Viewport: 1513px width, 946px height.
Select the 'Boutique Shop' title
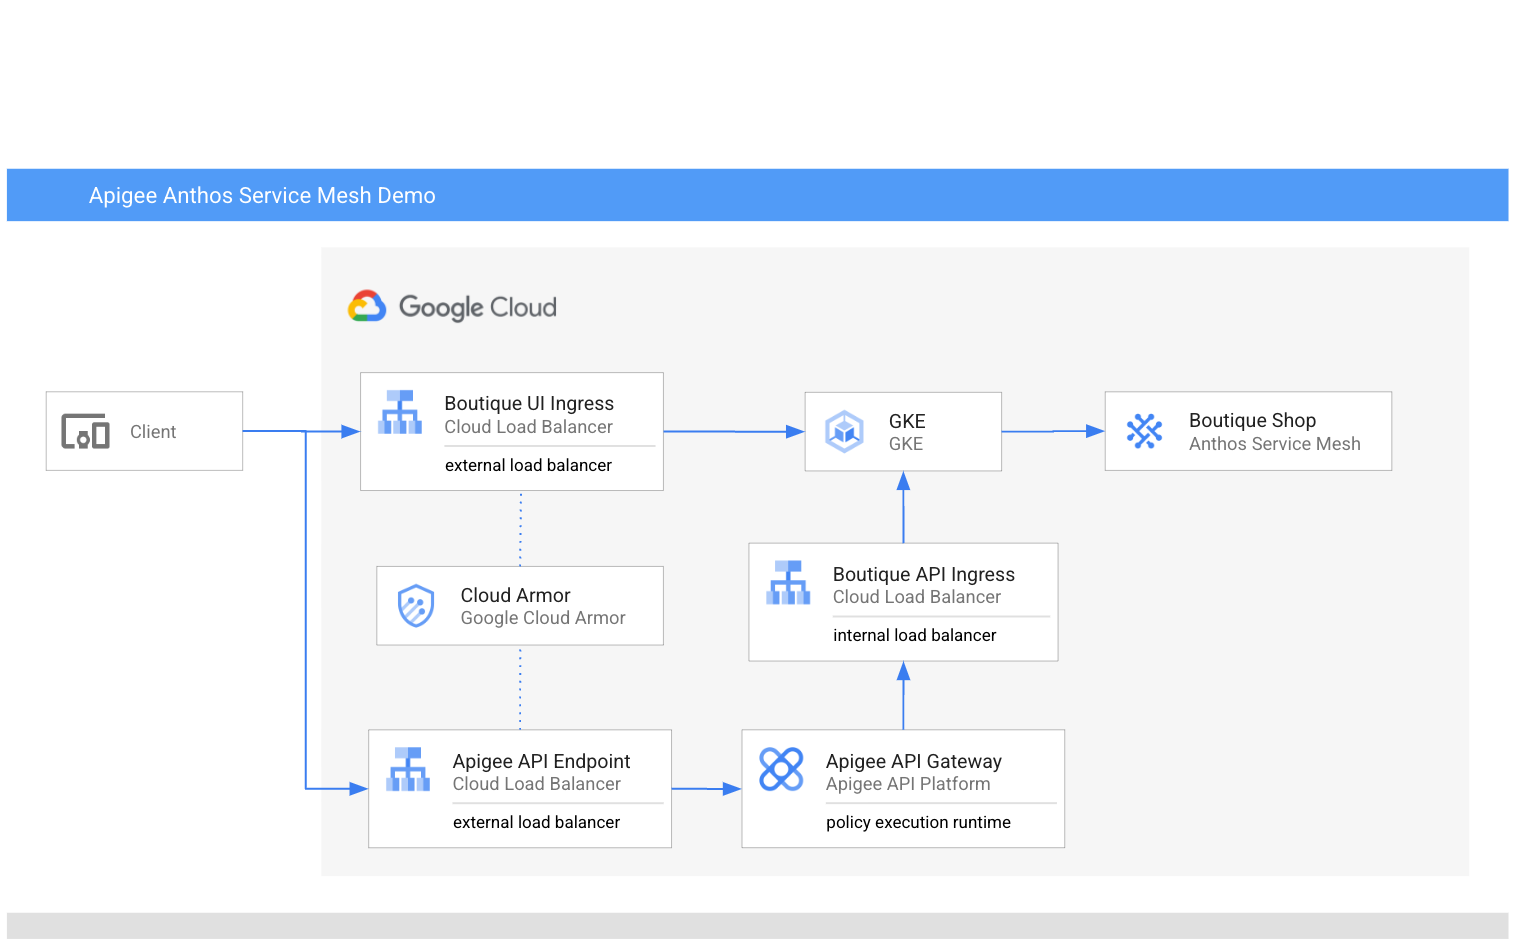tap(1252, 420)
